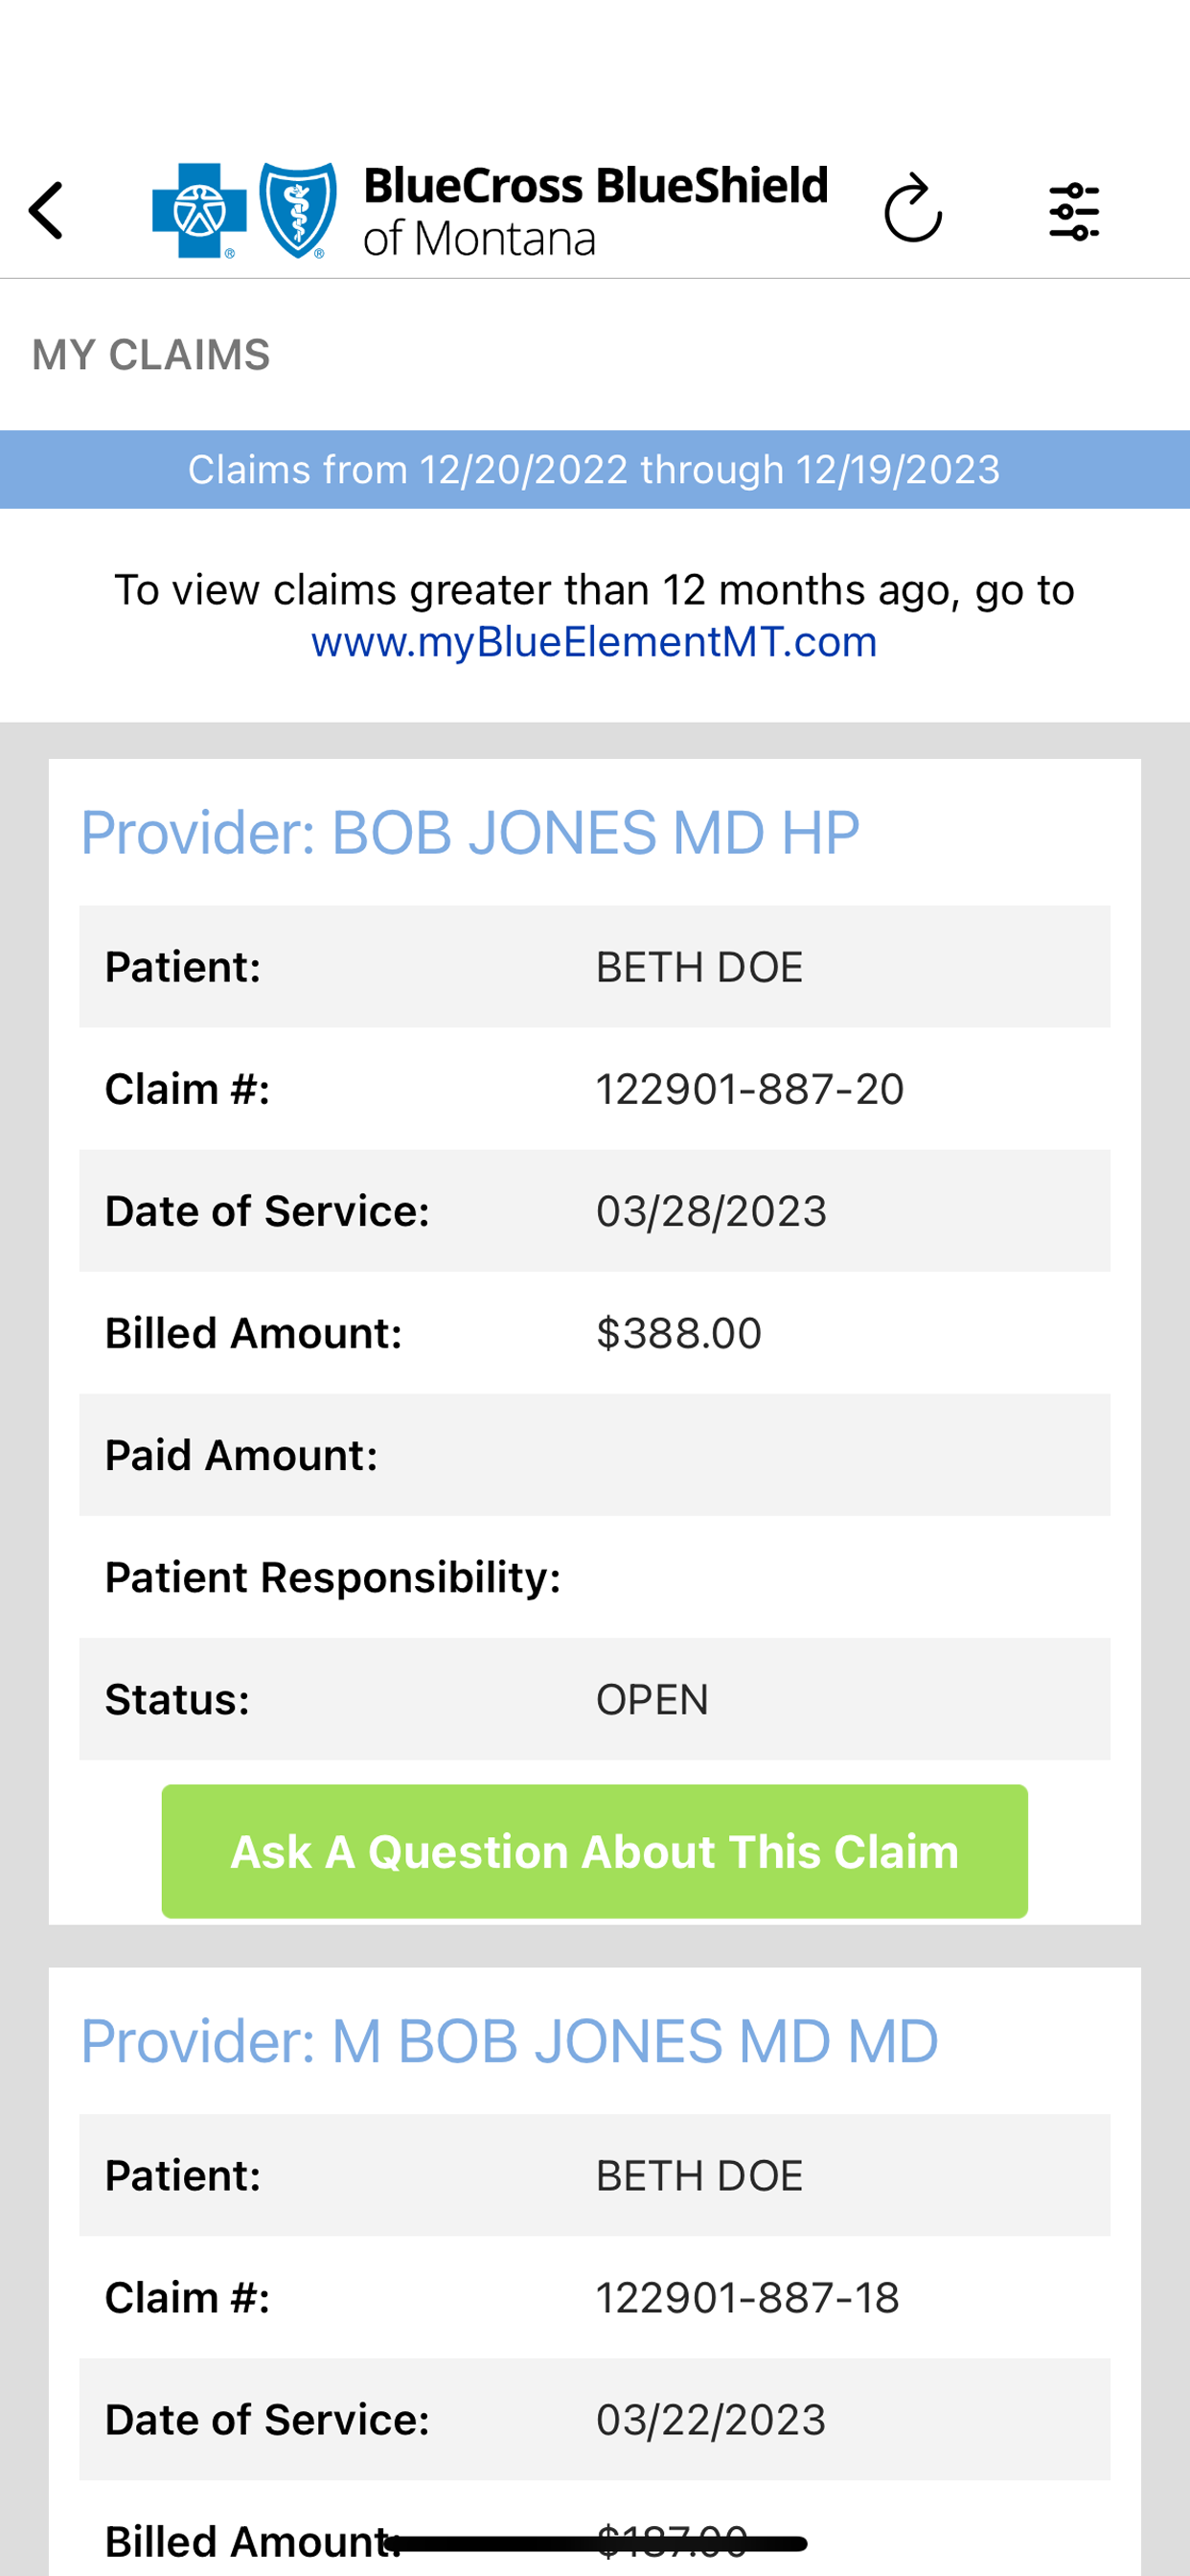Screen dimensions: 1190x2576
Task: Tap the claims date range banner
Action: pos(595,470)
